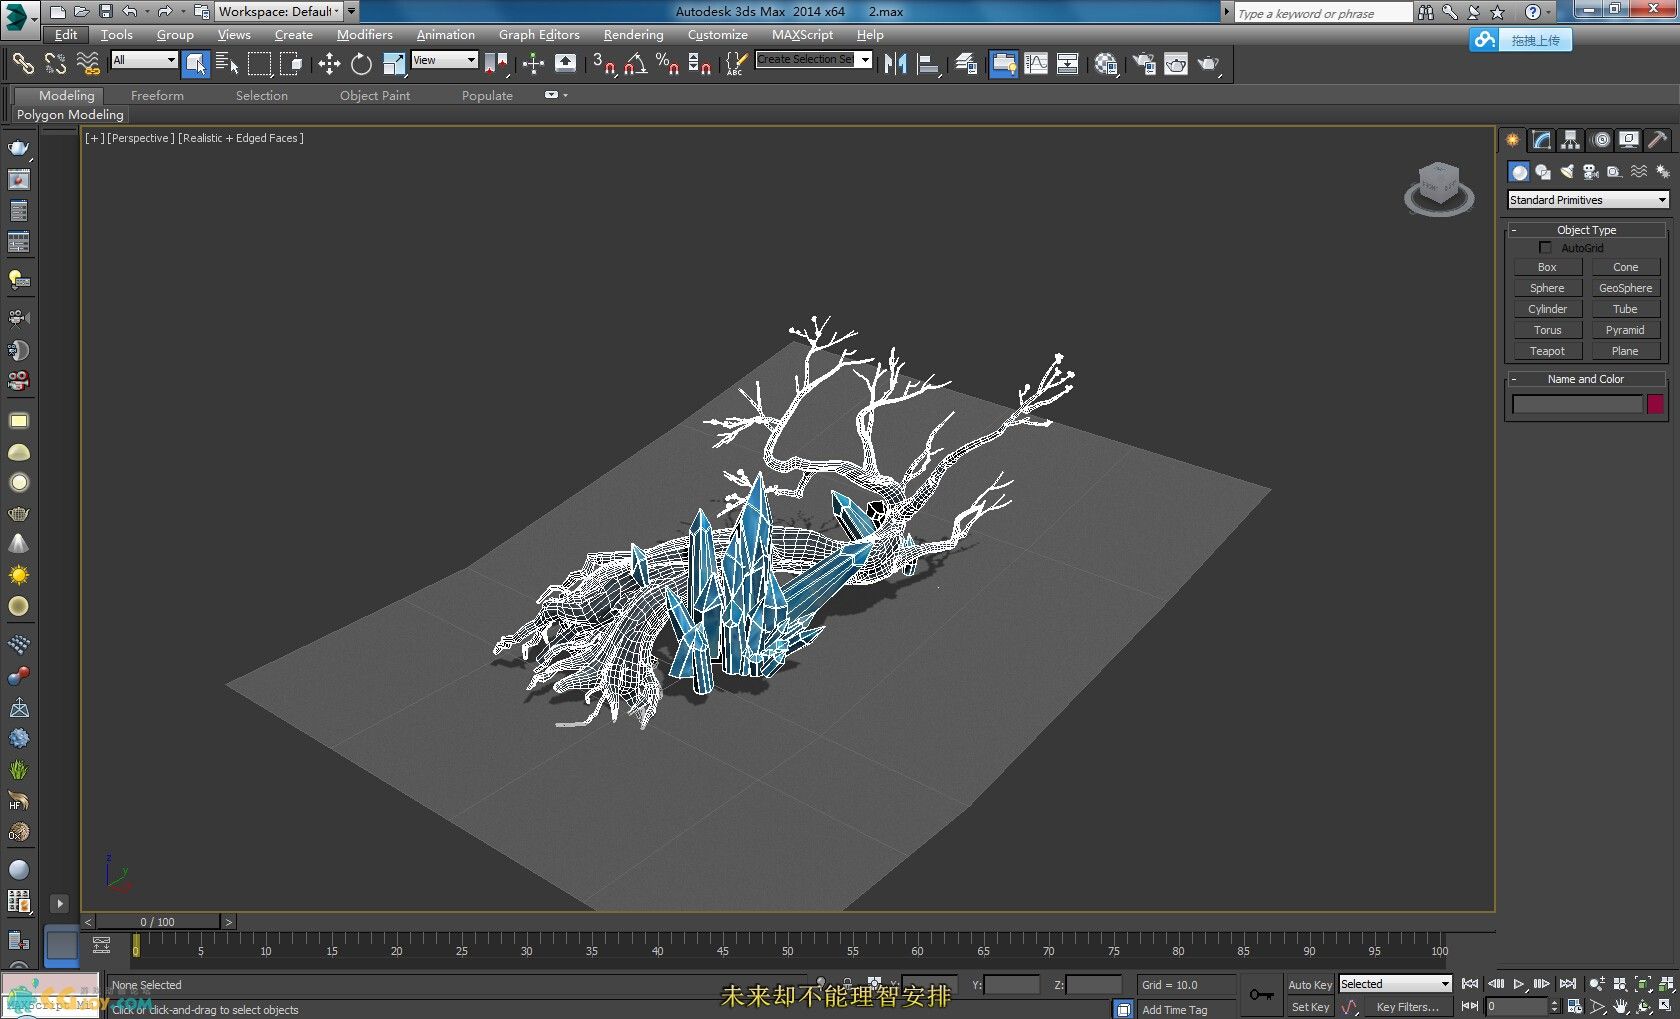Select the Lights category in Create panel

[1567, 172]
